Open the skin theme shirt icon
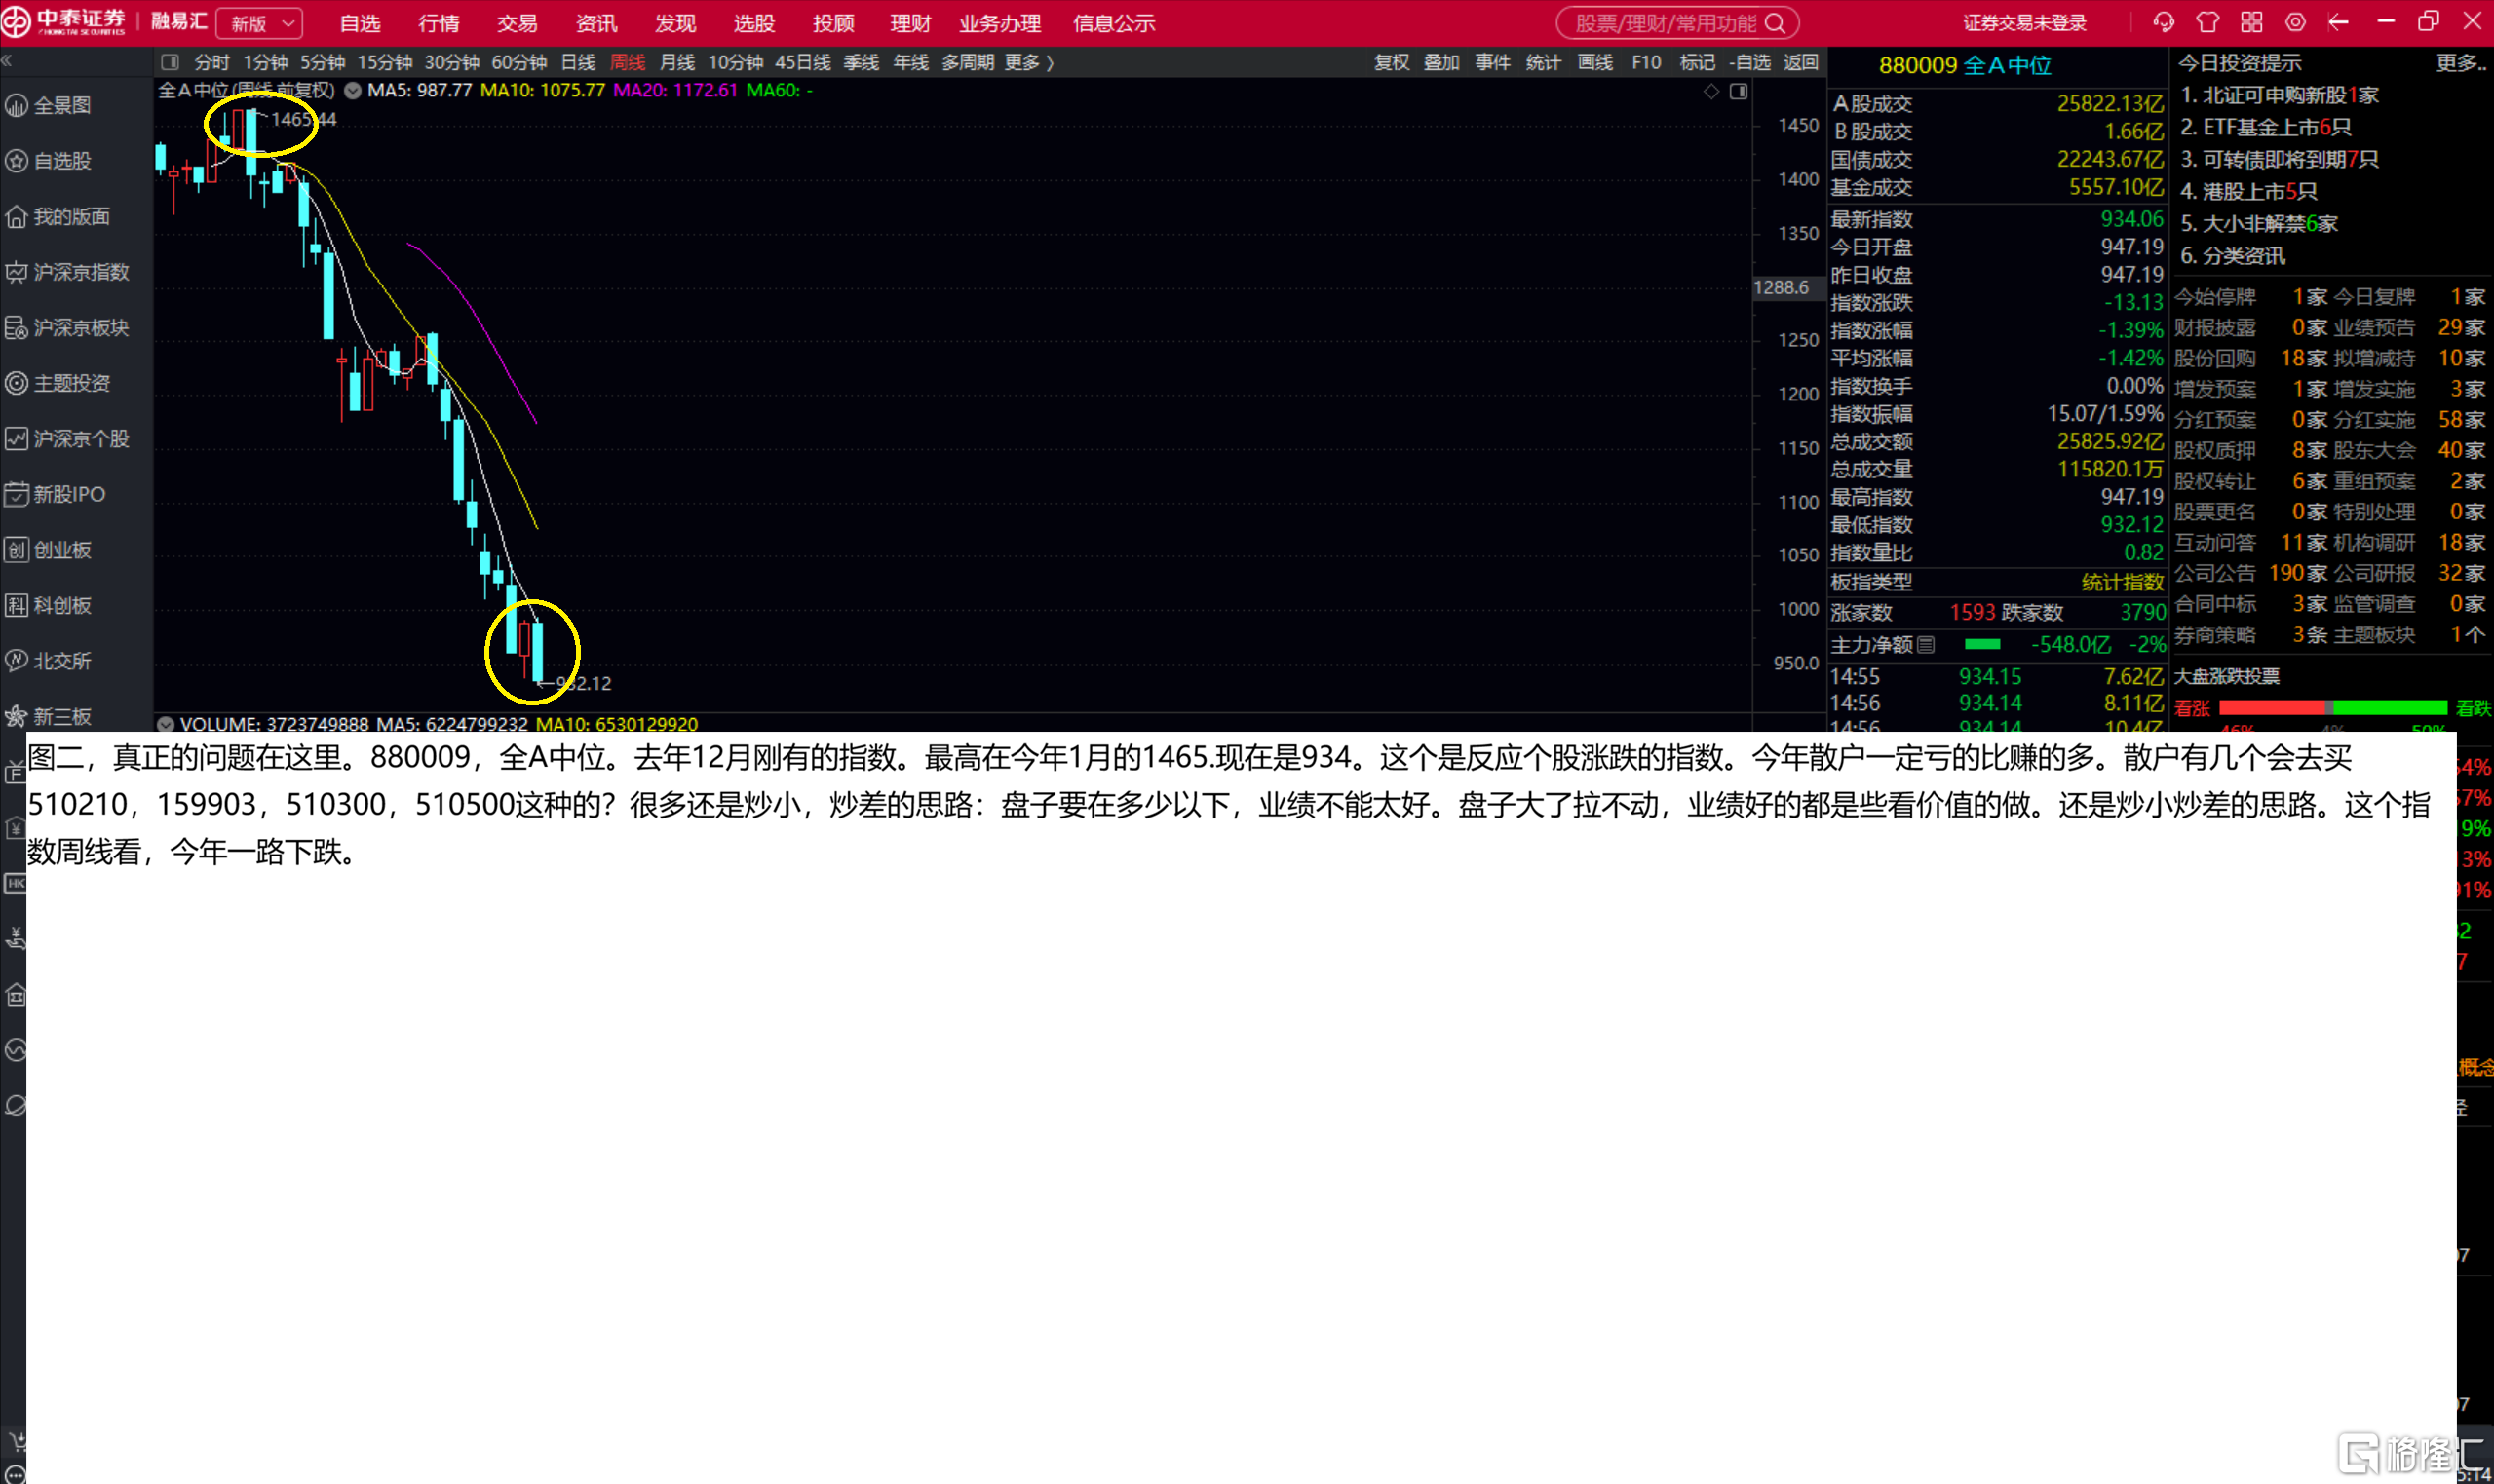 click(2208, 22)
